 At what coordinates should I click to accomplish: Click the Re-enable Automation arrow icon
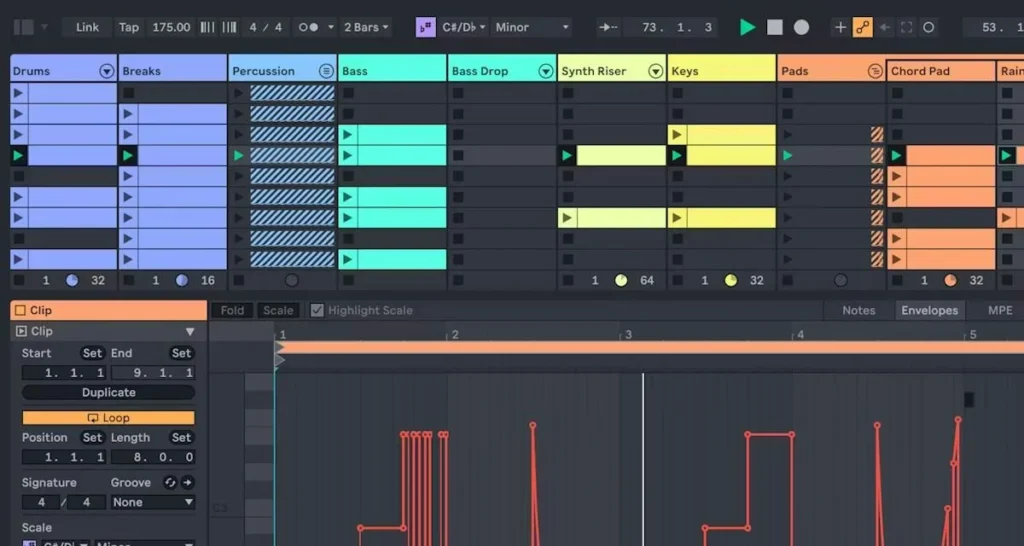(885, 27)
